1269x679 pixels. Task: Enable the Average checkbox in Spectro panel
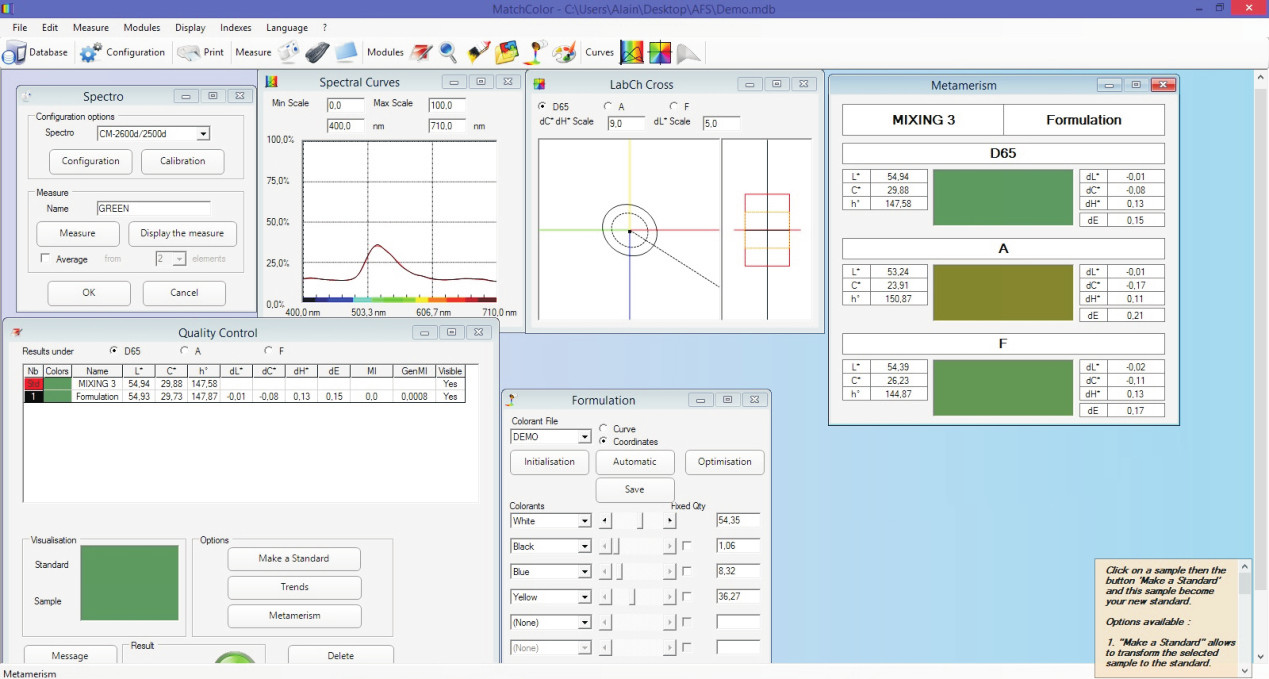pyautogui.click(x=46, y=257)
